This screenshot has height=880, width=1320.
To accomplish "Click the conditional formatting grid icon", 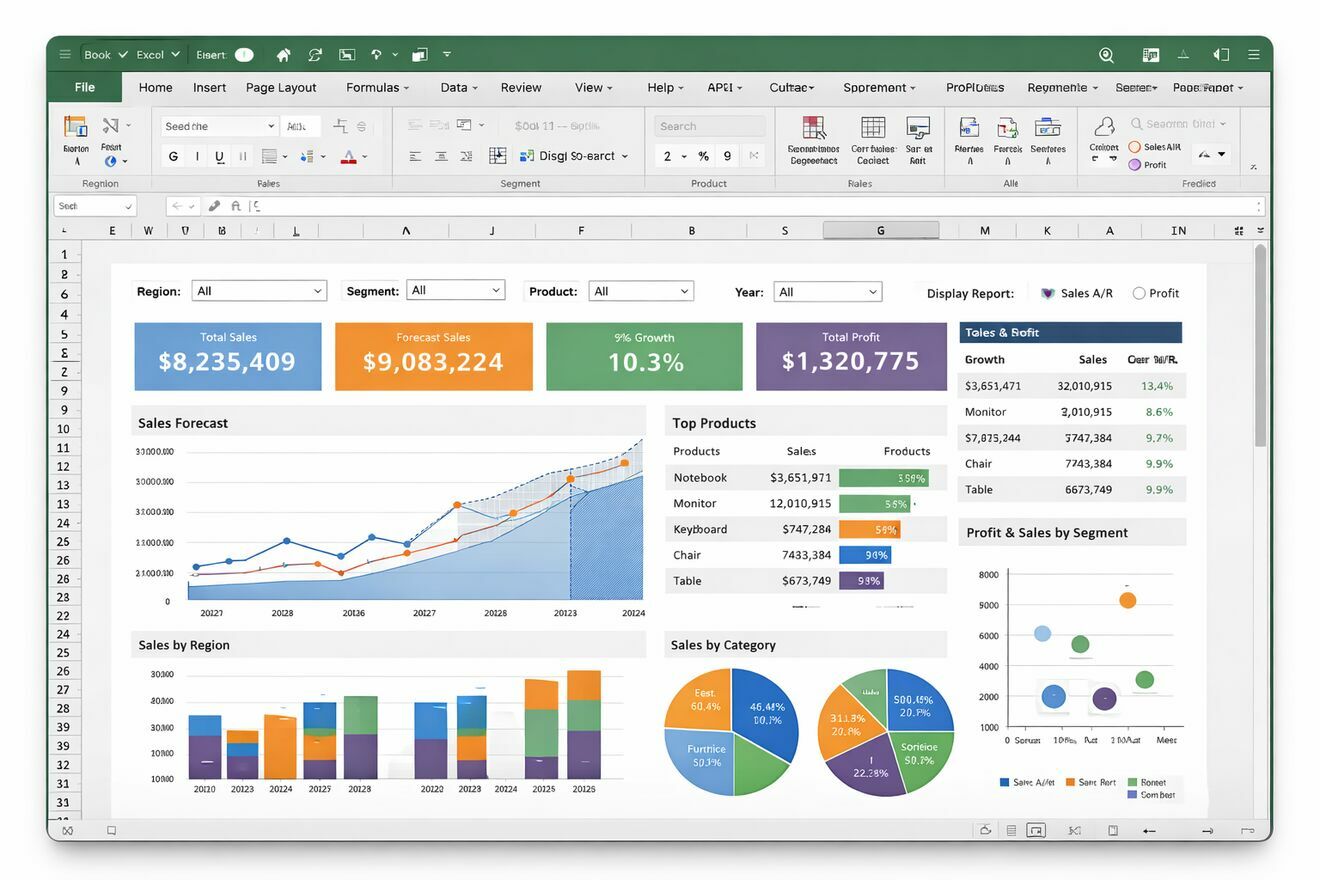I will point(814,128).
